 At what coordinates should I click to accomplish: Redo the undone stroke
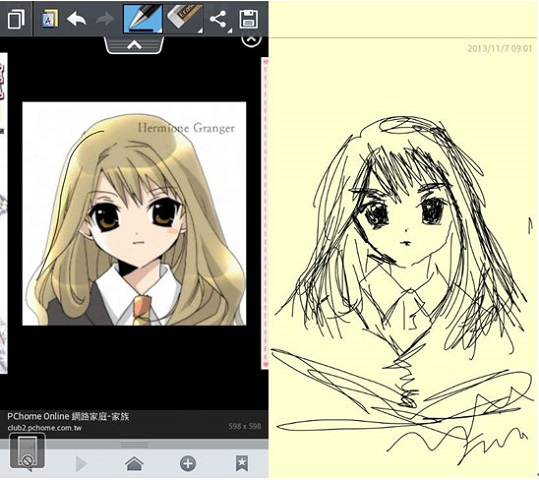point(104,19)
